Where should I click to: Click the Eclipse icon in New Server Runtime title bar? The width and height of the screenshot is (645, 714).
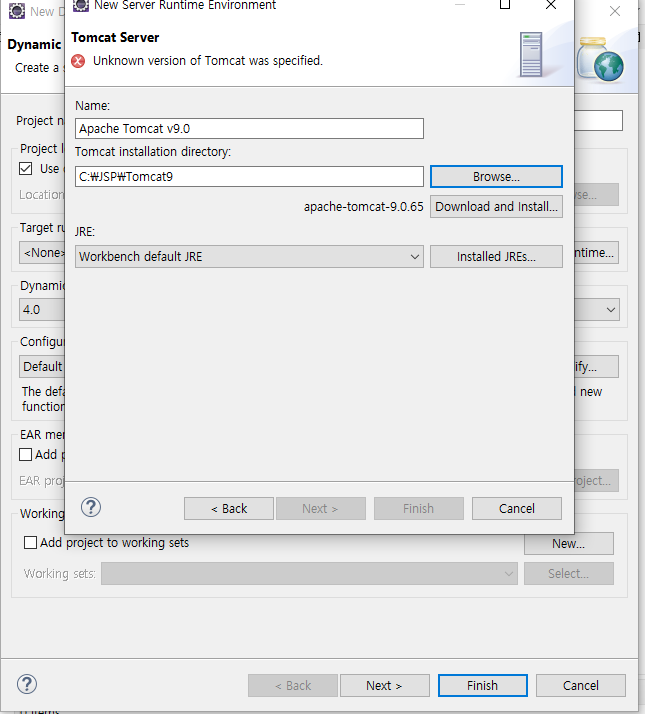pyautogui.click(x=81, y=5)
